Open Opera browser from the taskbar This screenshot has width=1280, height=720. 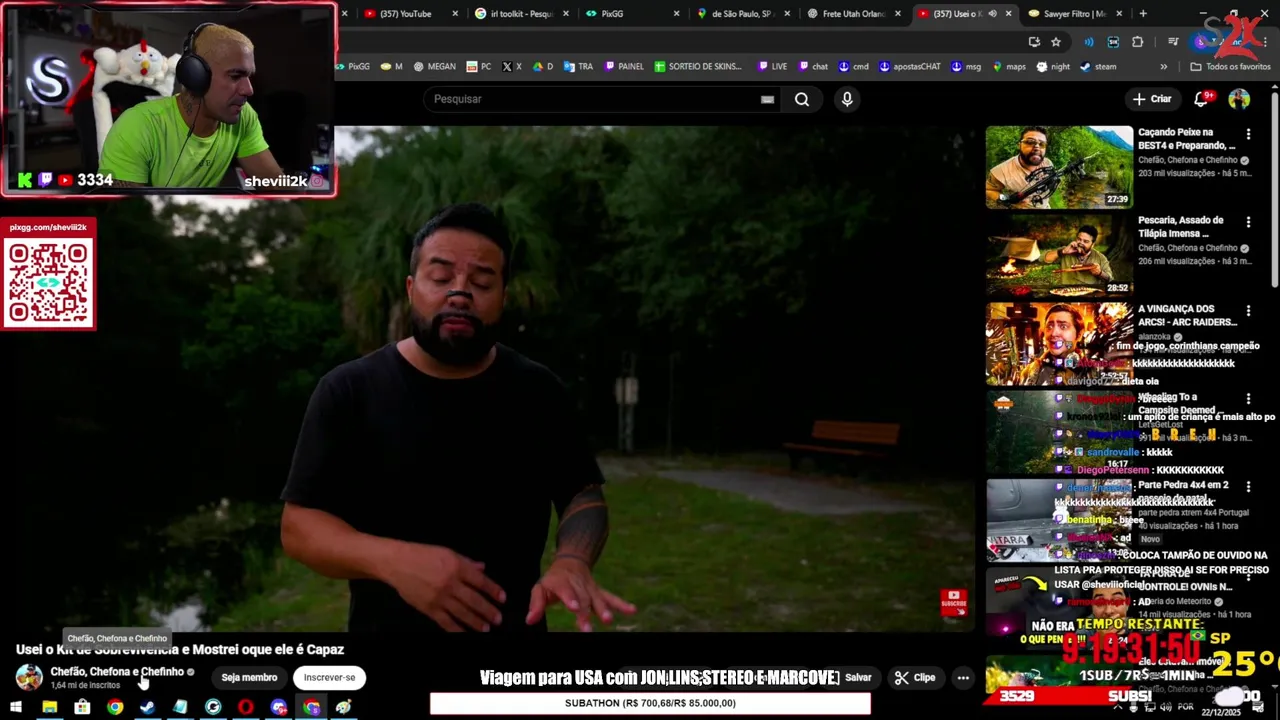tap(246, 707)
